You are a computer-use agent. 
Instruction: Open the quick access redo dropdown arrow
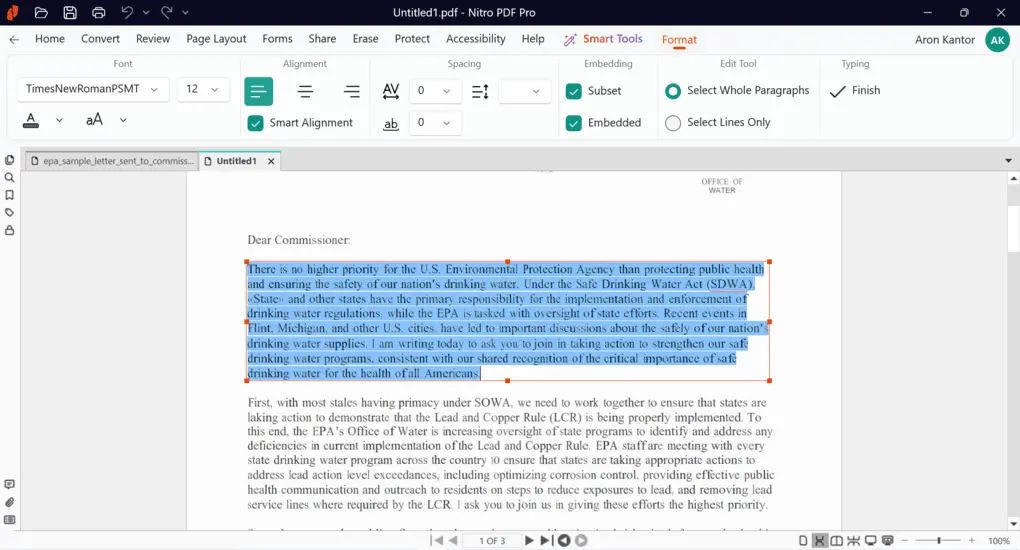pos(185,12)
